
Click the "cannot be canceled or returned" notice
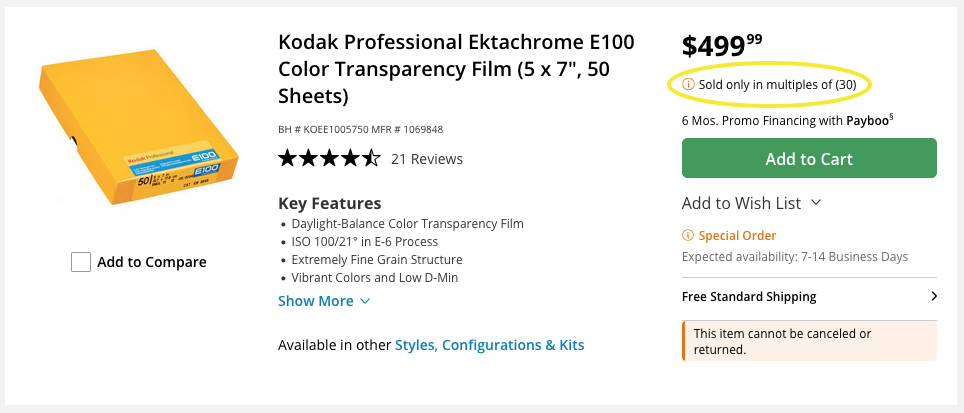point(782,341)
